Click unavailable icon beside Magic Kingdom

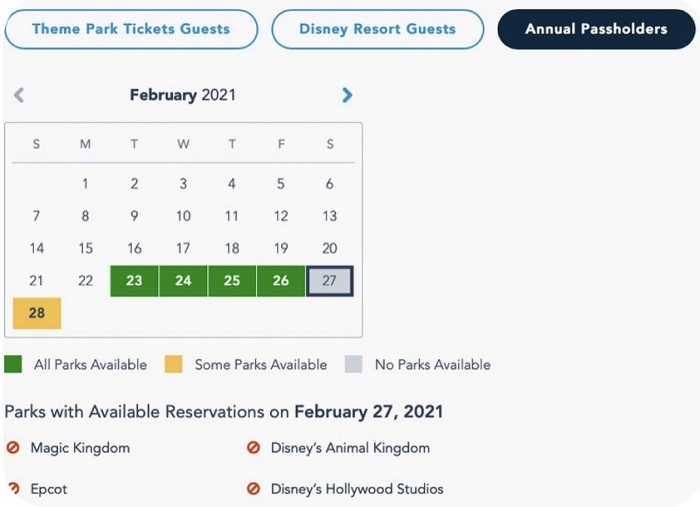(13, 448)
